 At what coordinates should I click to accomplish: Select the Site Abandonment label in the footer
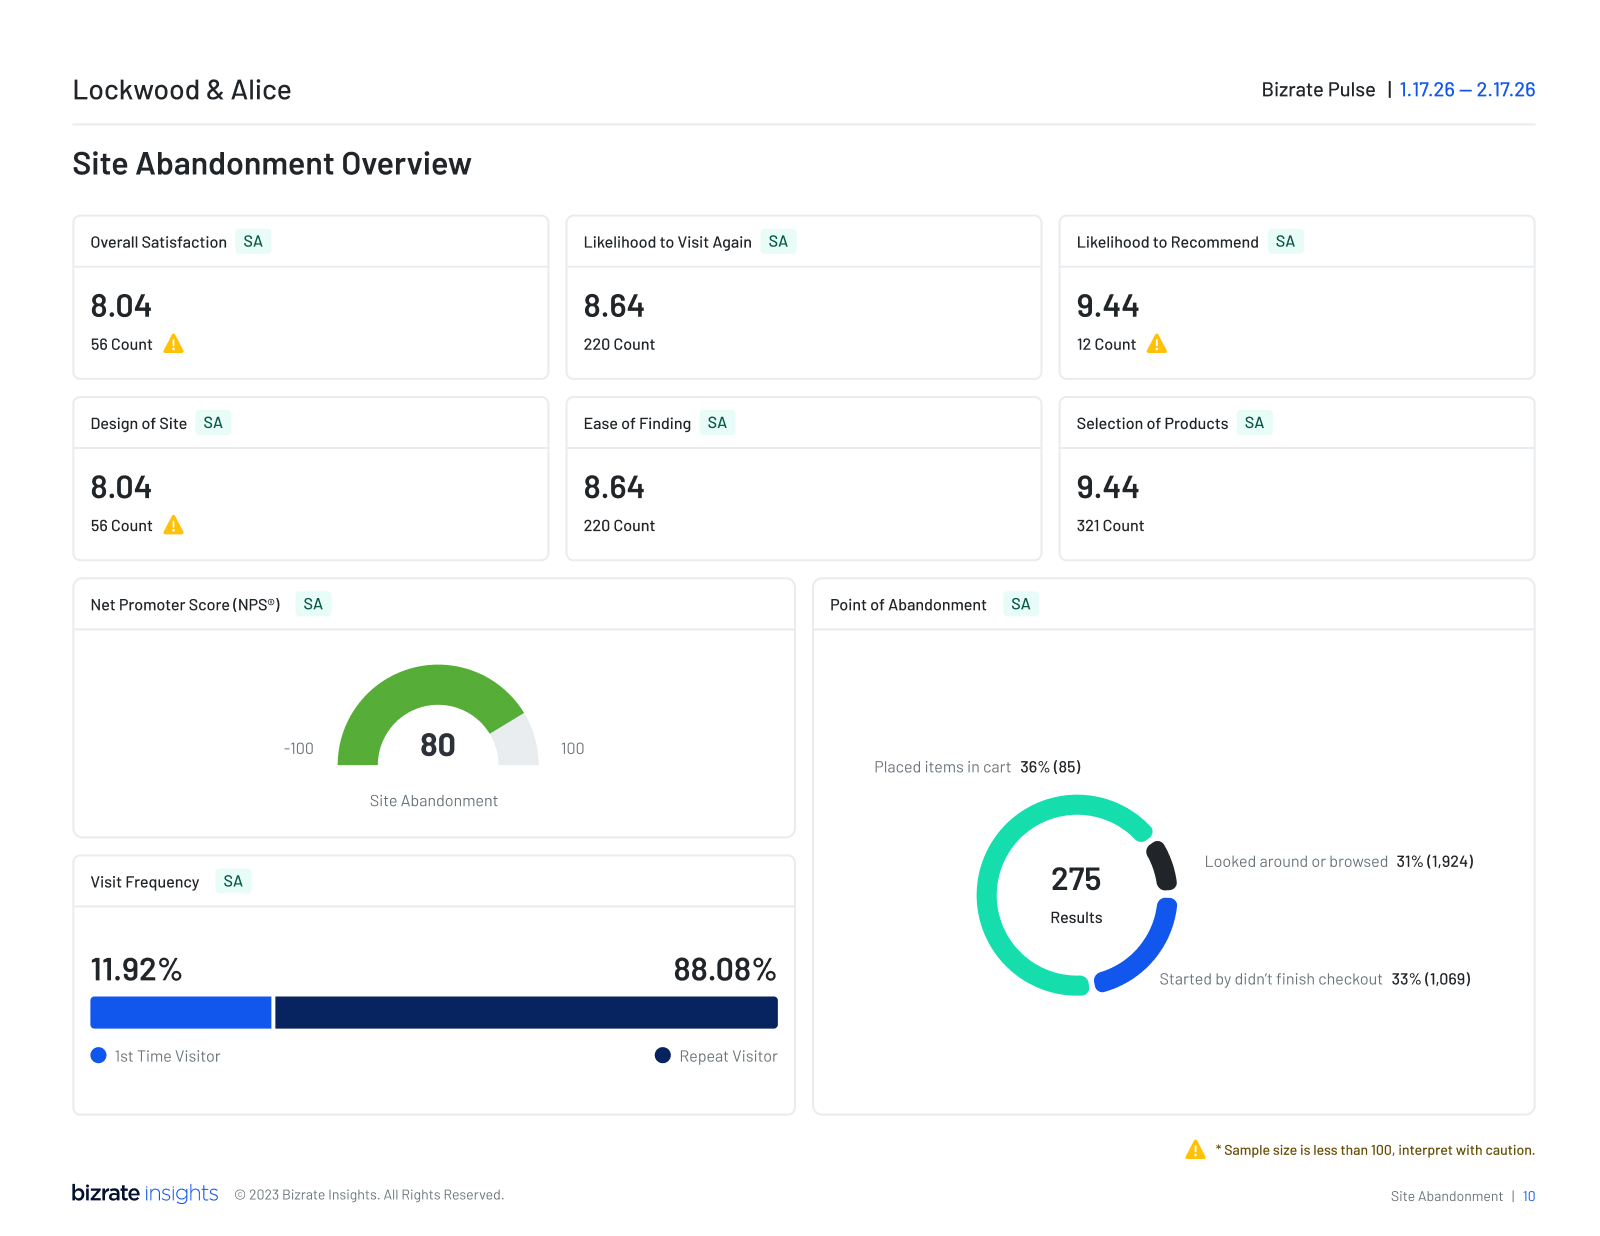tap(1446, 1196)
